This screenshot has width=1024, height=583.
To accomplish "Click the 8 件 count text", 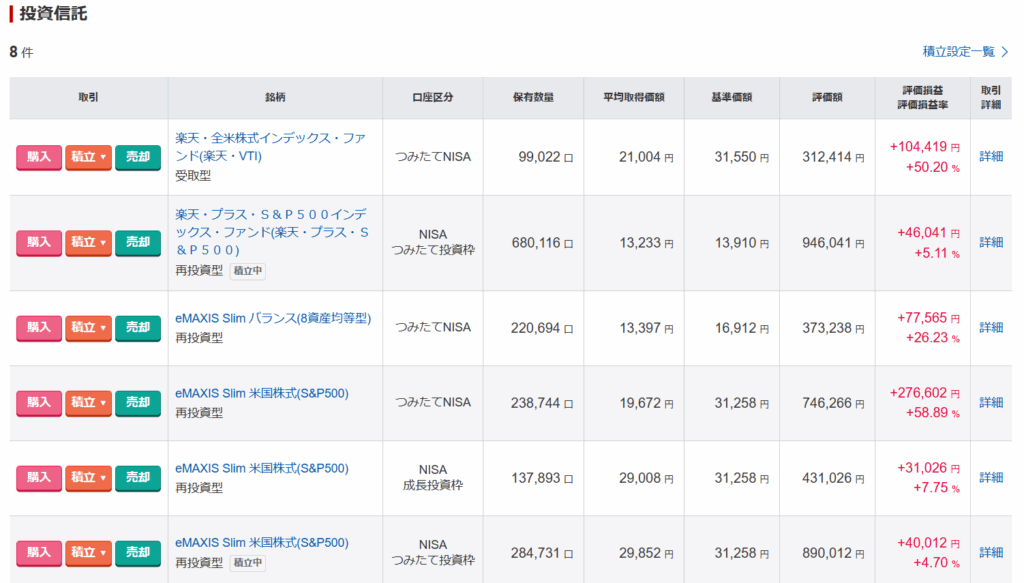I will coord(21,52).
